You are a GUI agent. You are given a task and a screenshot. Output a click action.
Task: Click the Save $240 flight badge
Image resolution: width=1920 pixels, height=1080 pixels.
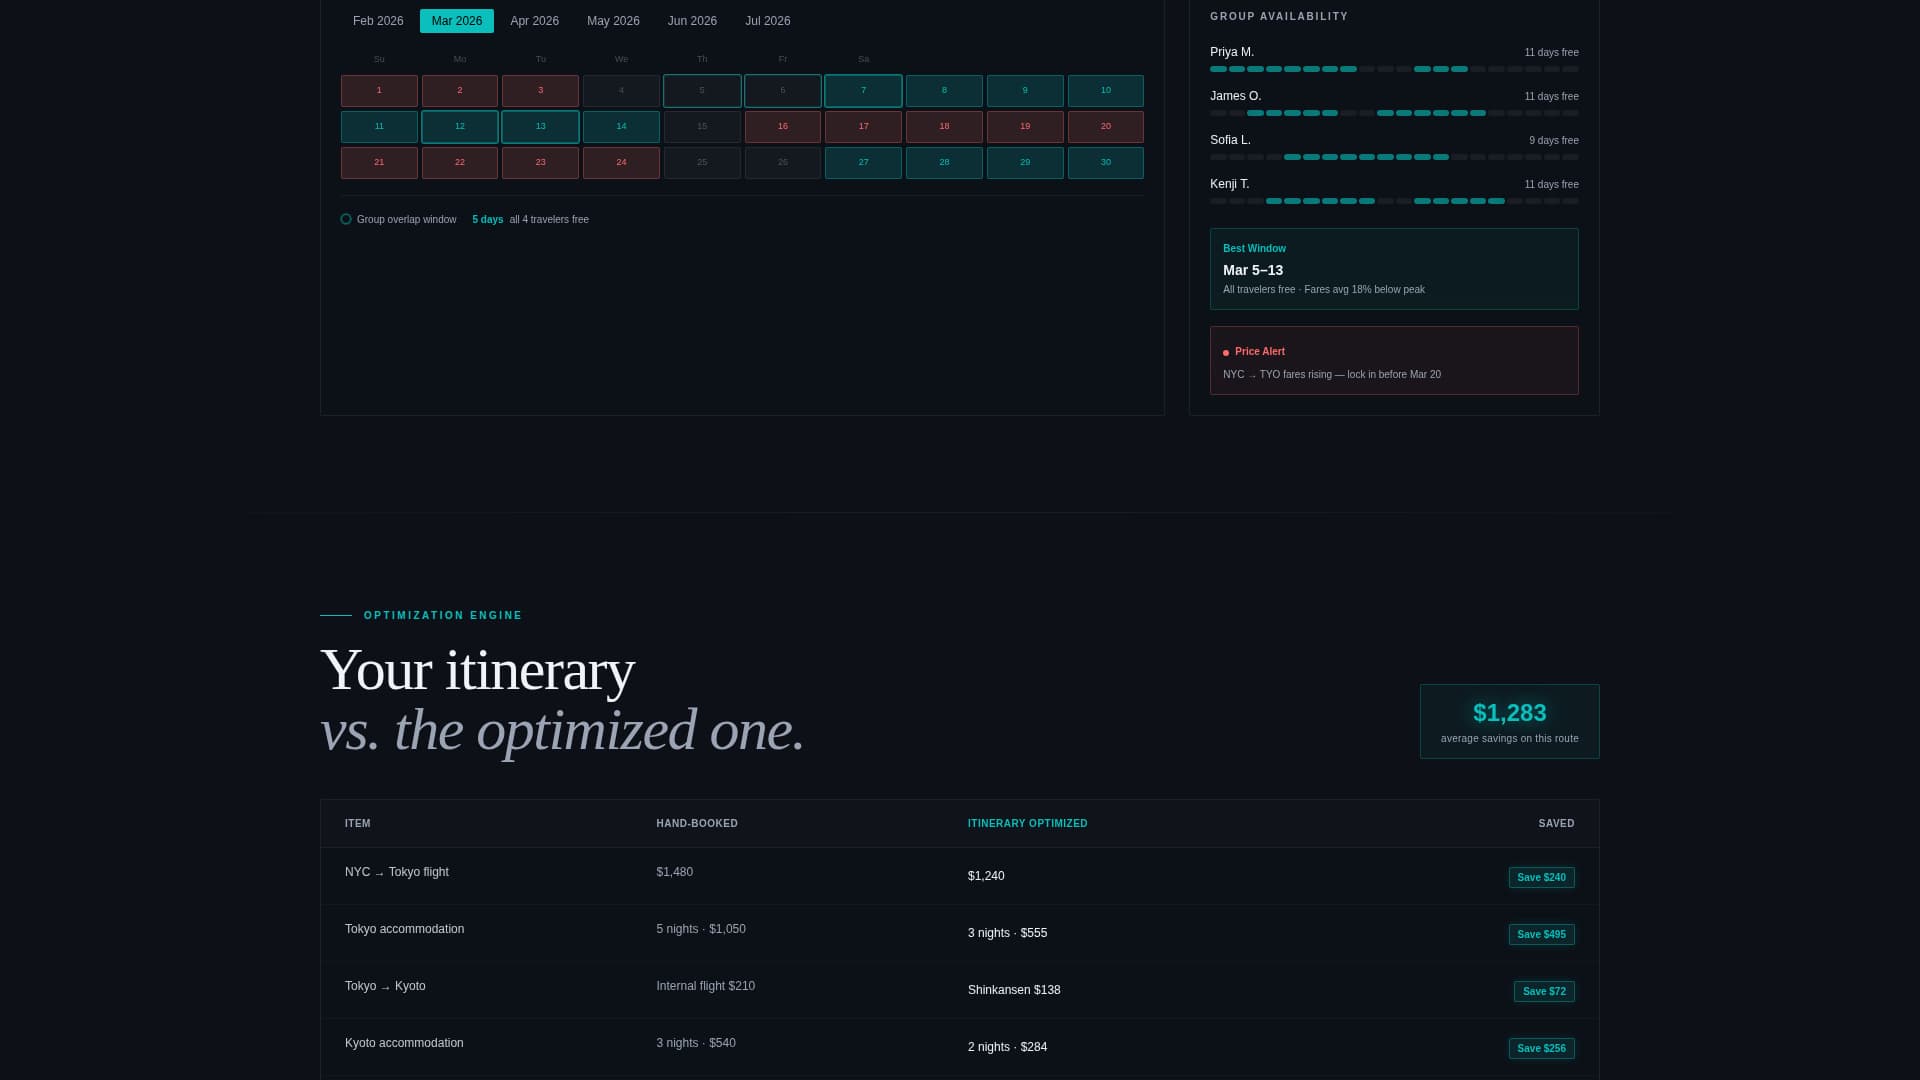pos(1541,877)
